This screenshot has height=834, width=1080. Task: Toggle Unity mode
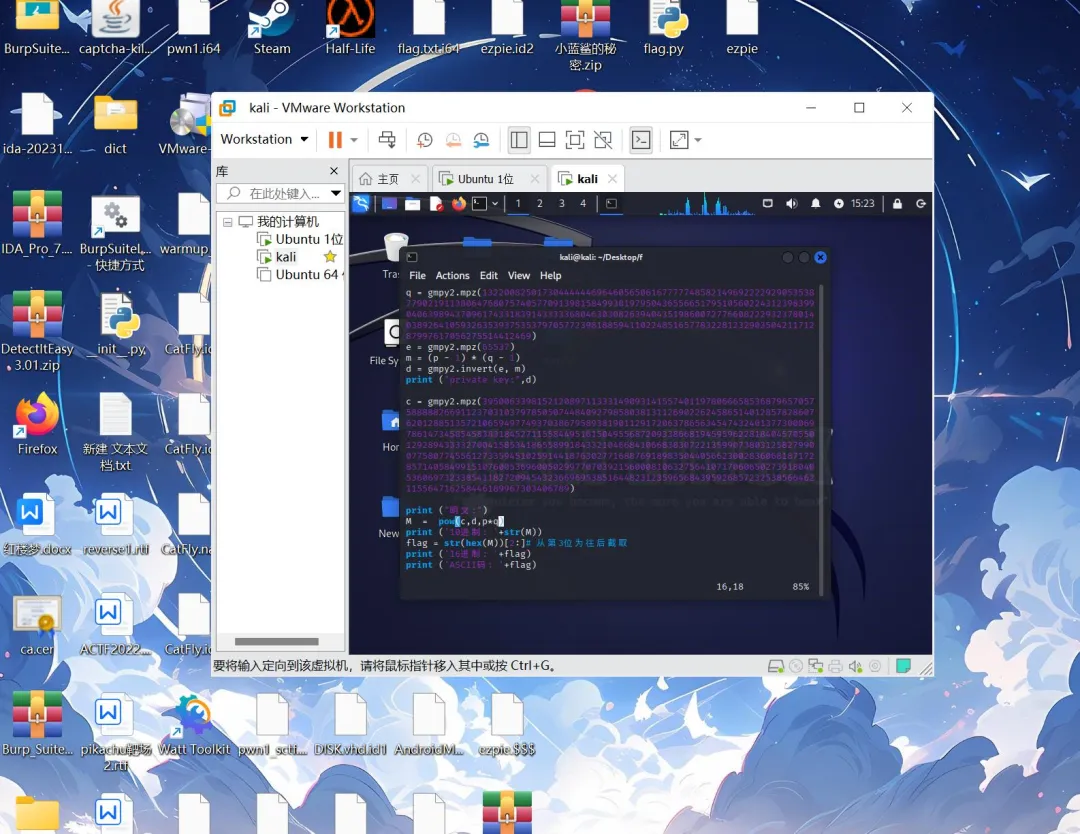(603, 140)
